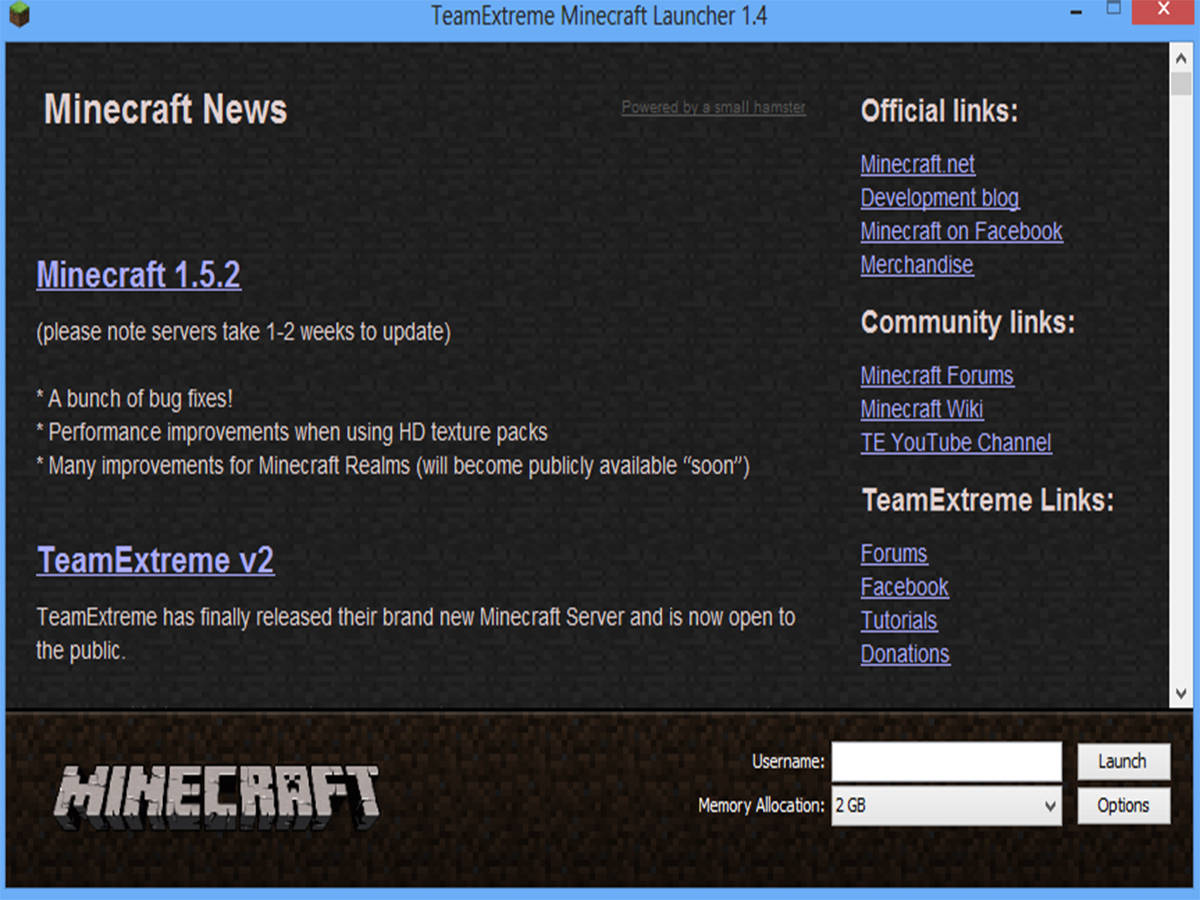
Task: Go to Minecraft on Facebook link
Action: 961,231
